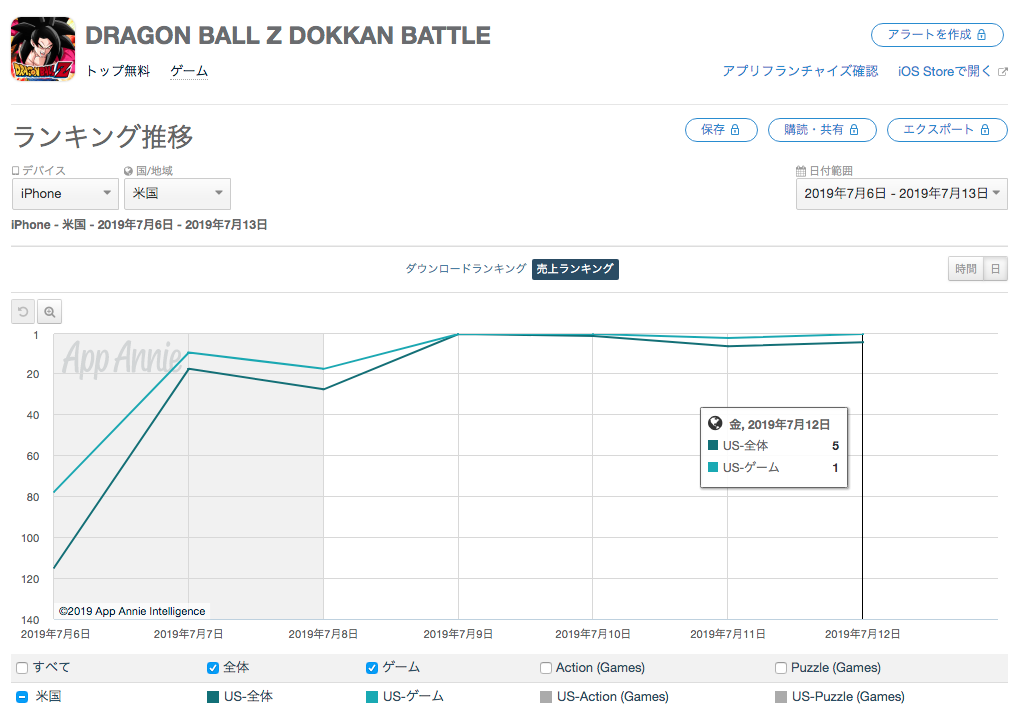The image size is (1015, 713).
Task: Toggle the すべて checkbox
Action: (22, 668)
